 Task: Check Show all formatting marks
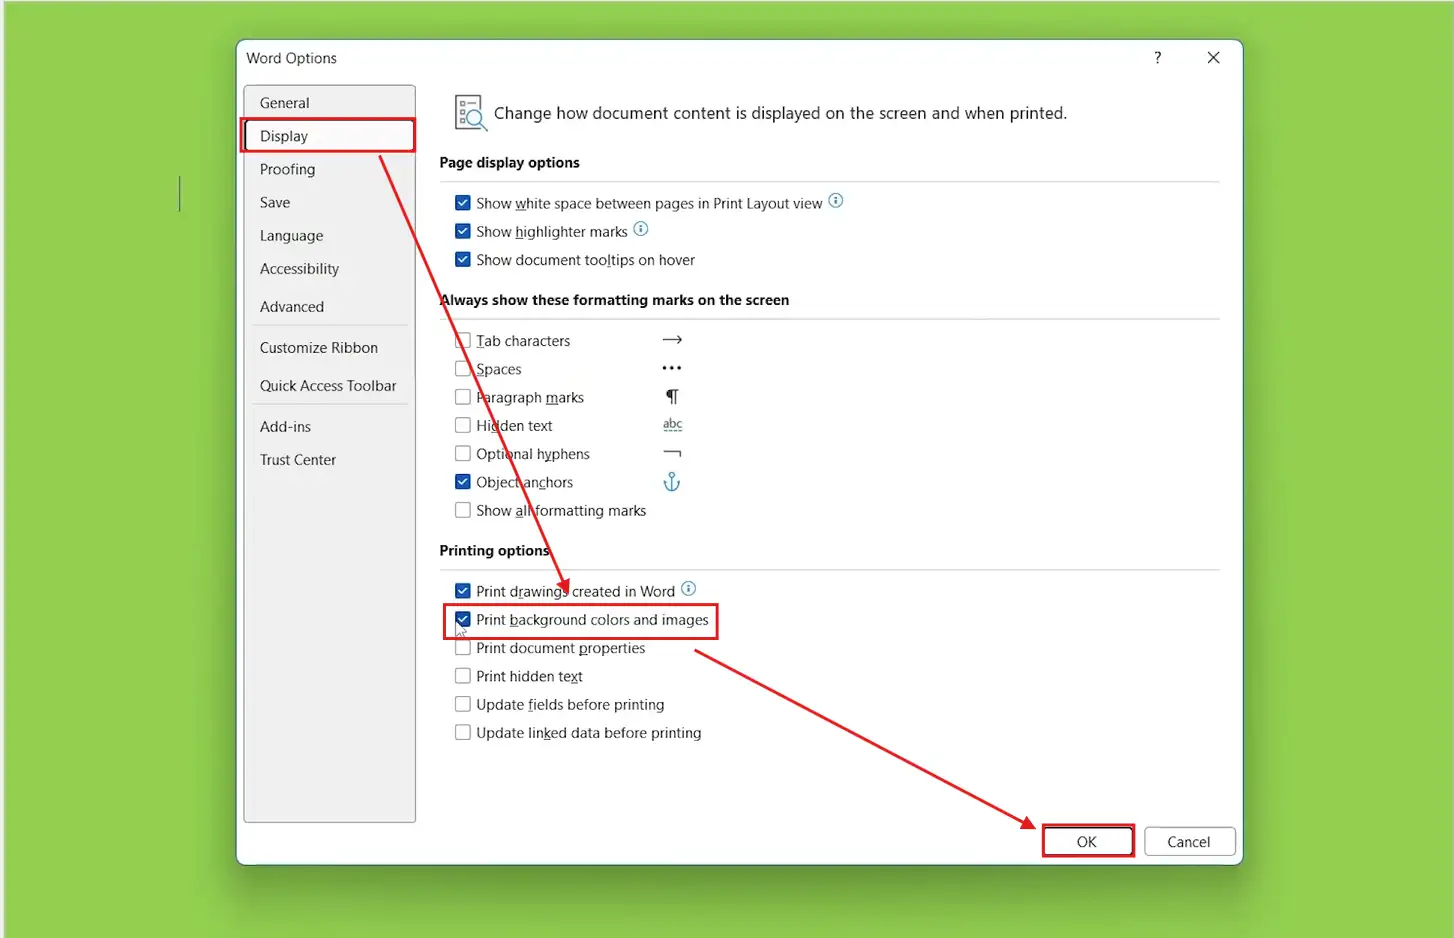(463, 510)
